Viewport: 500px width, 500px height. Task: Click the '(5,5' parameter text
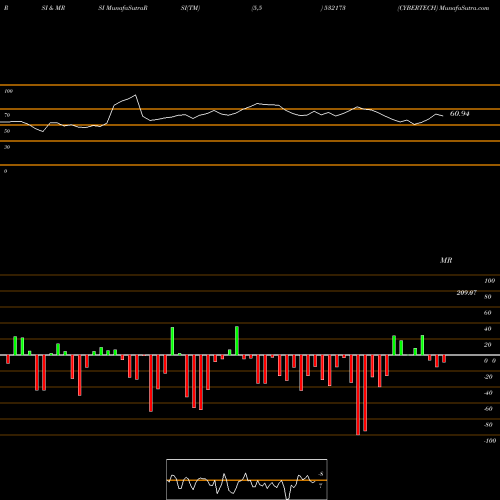click(x=257, y=8)
